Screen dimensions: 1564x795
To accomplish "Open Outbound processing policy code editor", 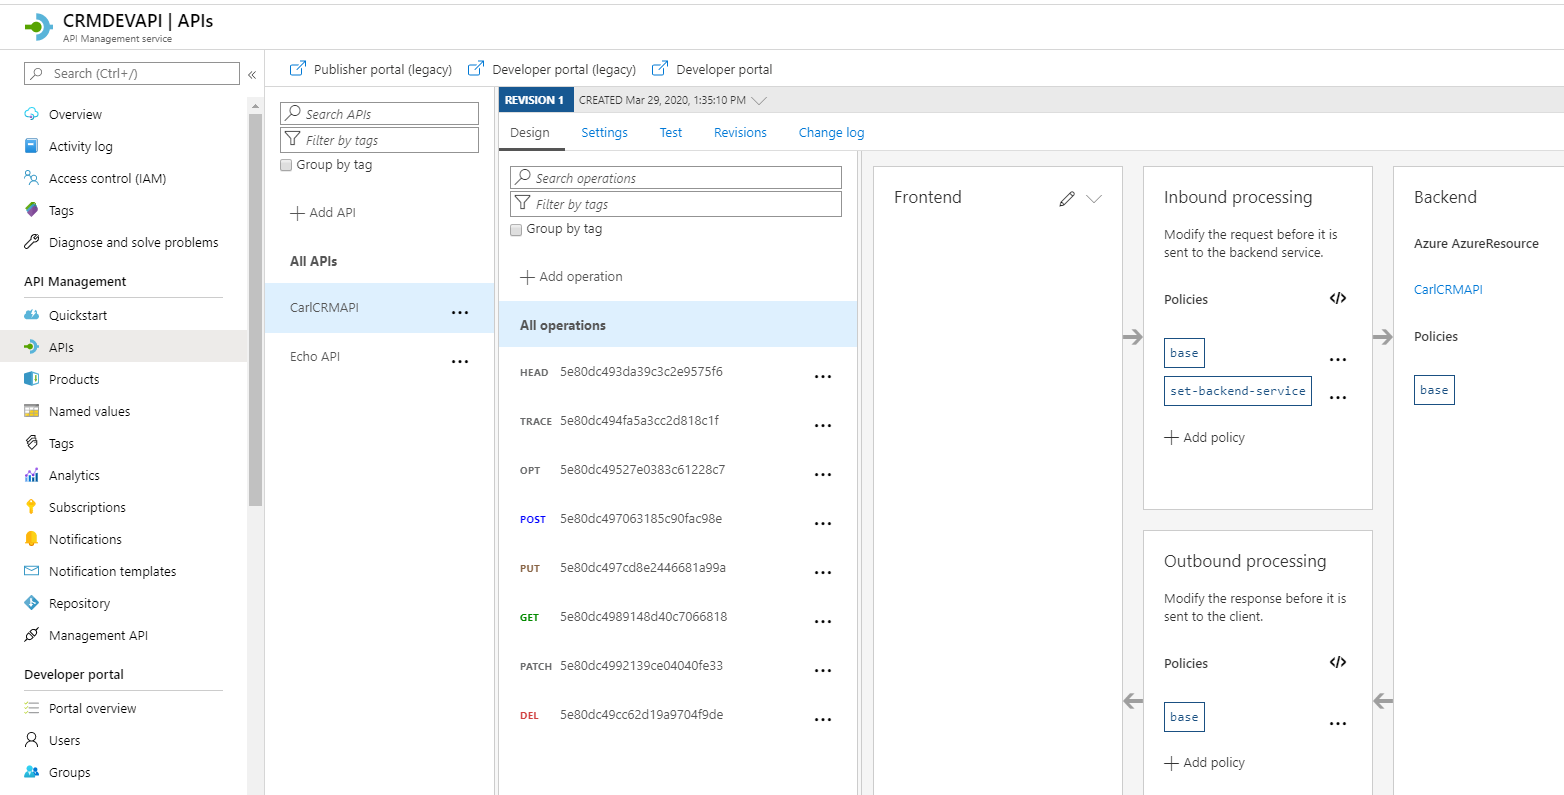I will [x=1338, y=662].
